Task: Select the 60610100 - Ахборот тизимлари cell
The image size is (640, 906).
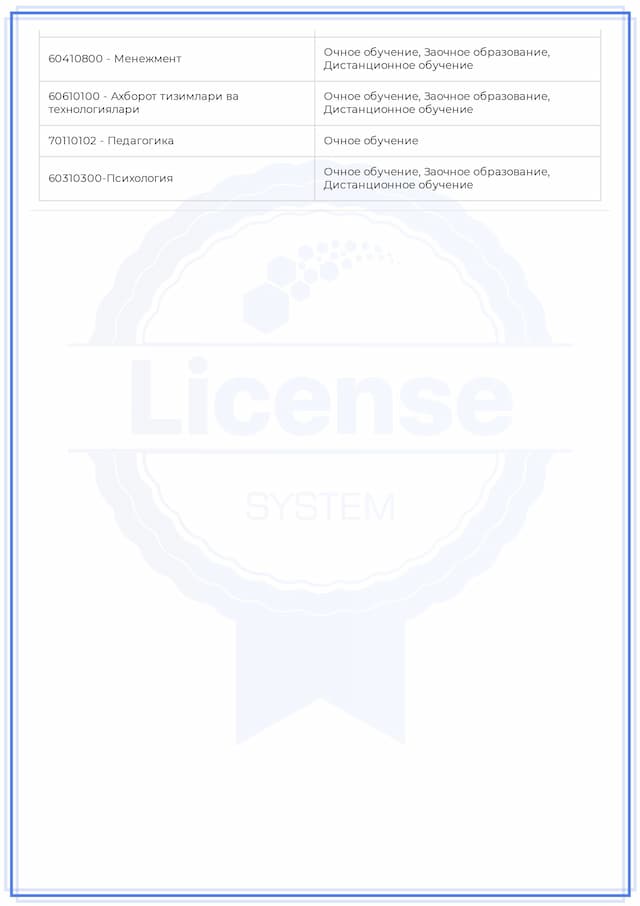Action: 176,103
